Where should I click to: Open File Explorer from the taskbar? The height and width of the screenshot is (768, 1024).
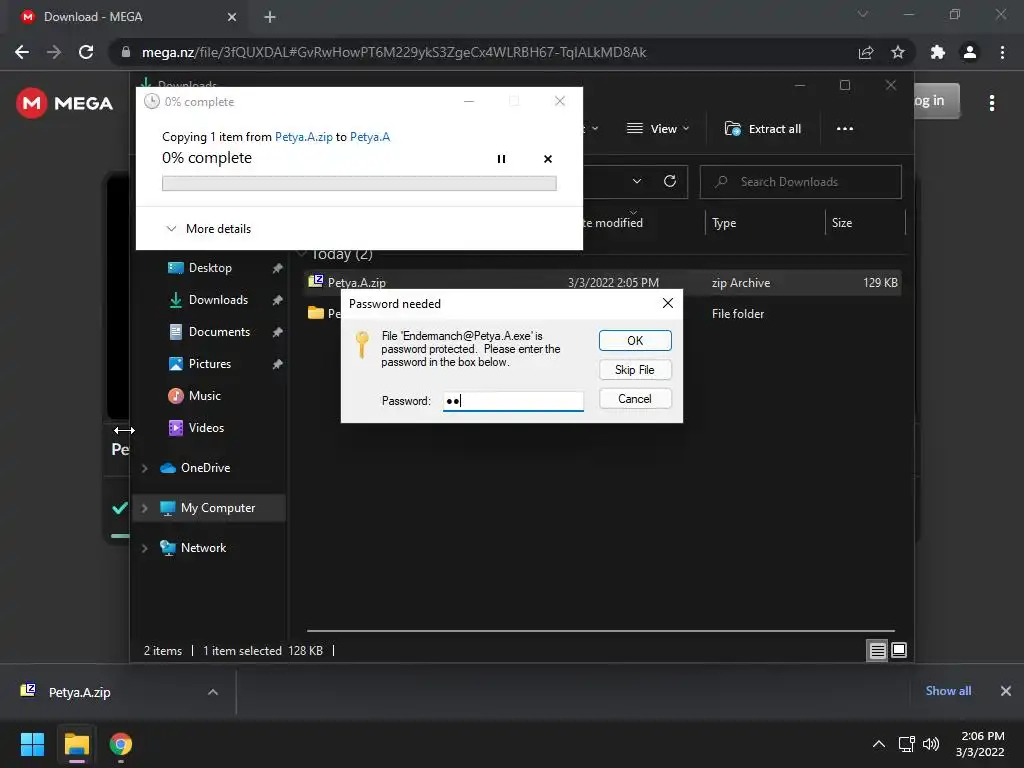77,744
